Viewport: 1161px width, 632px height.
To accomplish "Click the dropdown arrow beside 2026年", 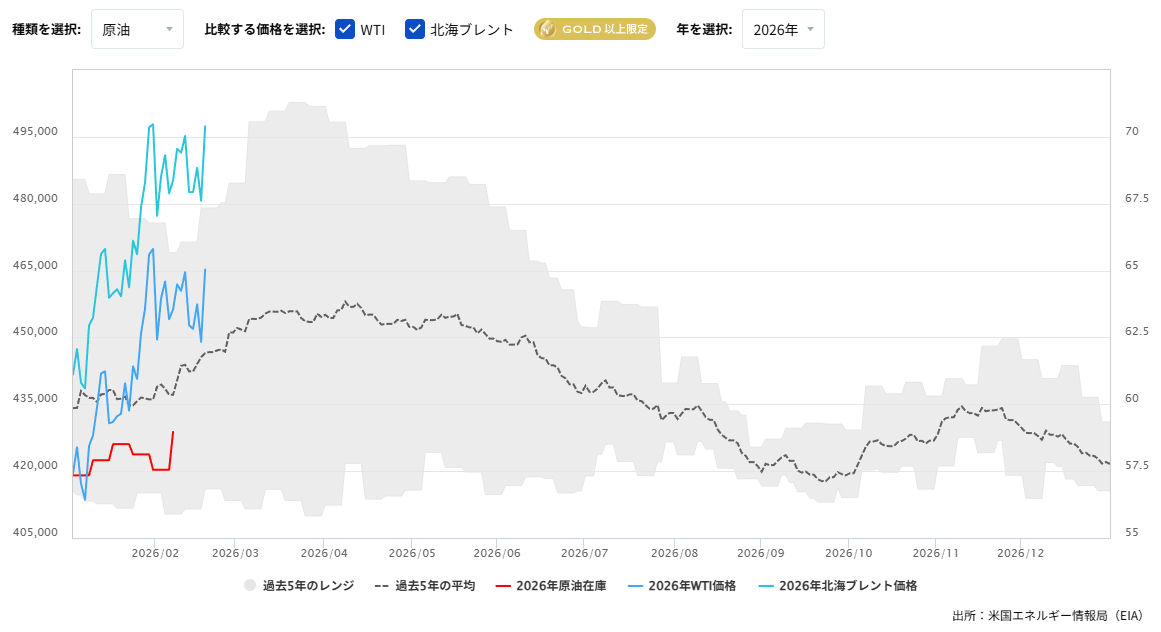I will click(x=810, y=29).
